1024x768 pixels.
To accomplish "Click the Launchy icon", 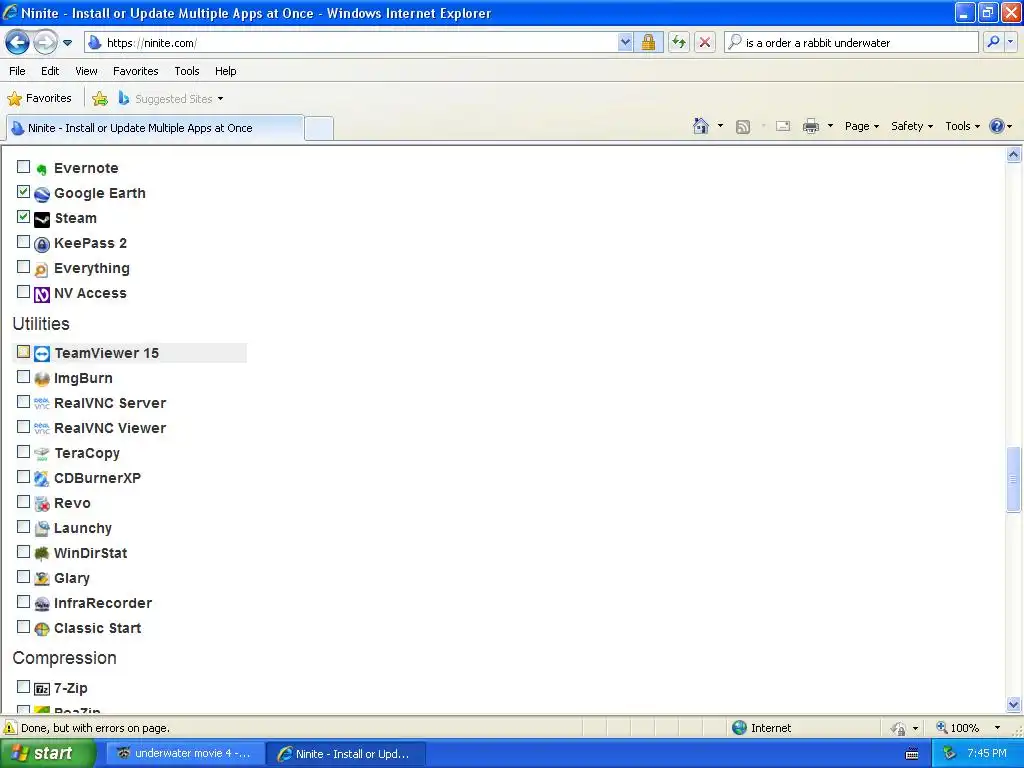I will coord(42,528).
